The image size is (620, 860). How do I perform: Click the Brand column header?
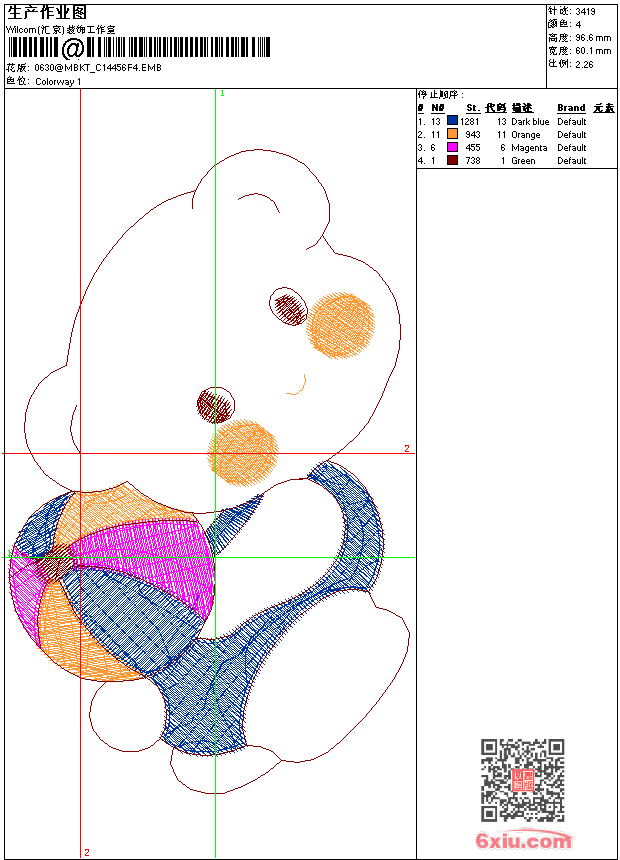pos(571,108)
